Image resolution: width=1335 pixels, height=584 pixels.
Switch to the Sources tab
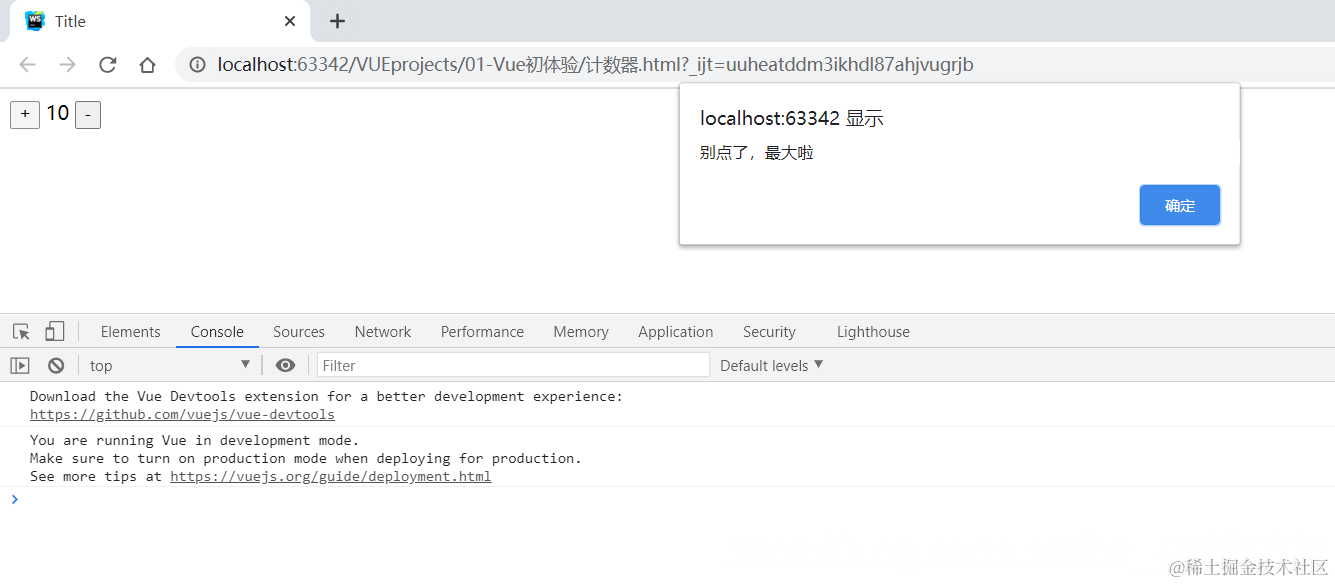pyautogui.click(x=299, y=332)
